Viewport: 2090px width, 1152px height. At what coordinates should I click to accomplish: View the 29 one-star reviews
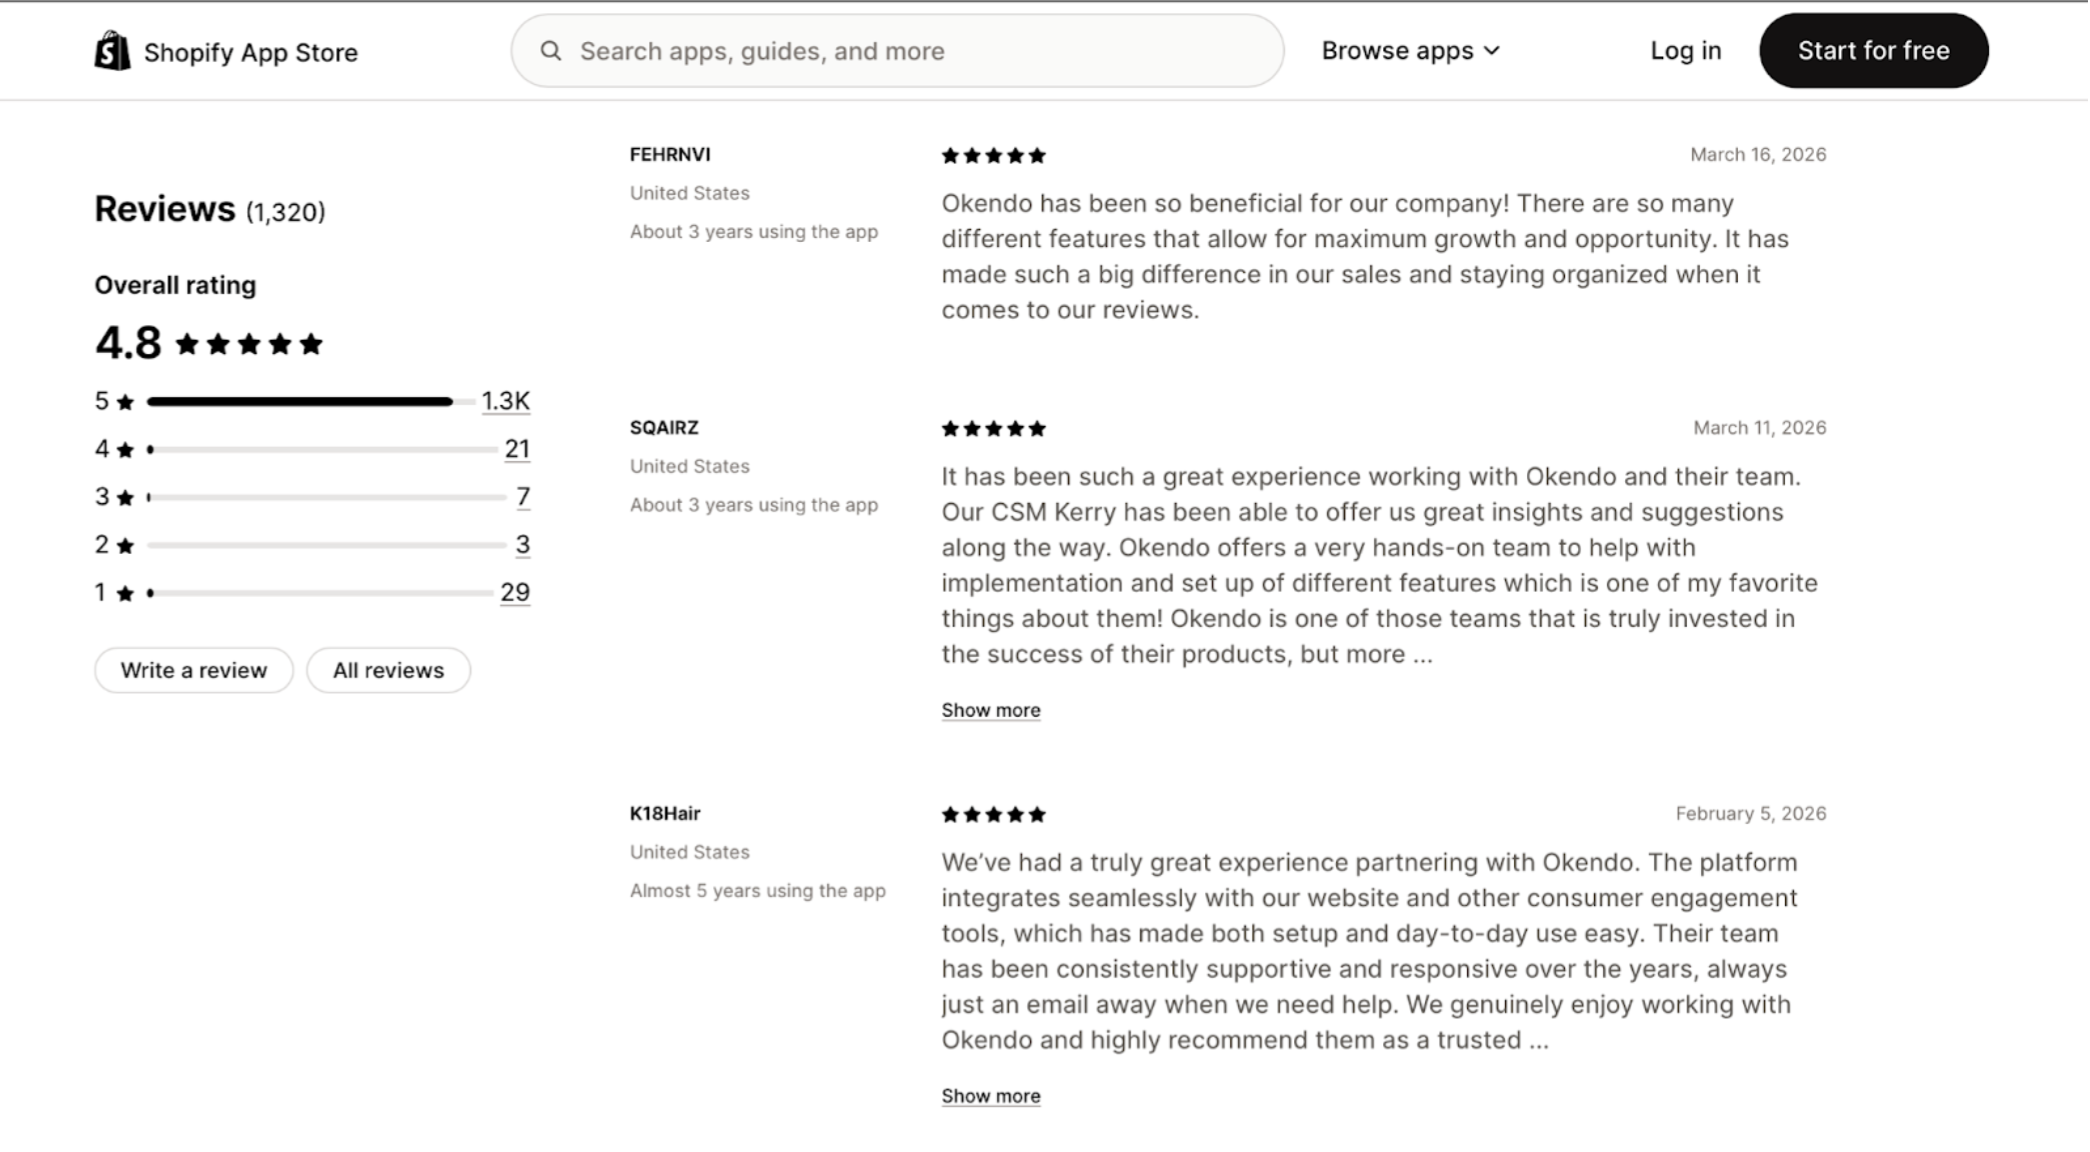coord(515,592)
